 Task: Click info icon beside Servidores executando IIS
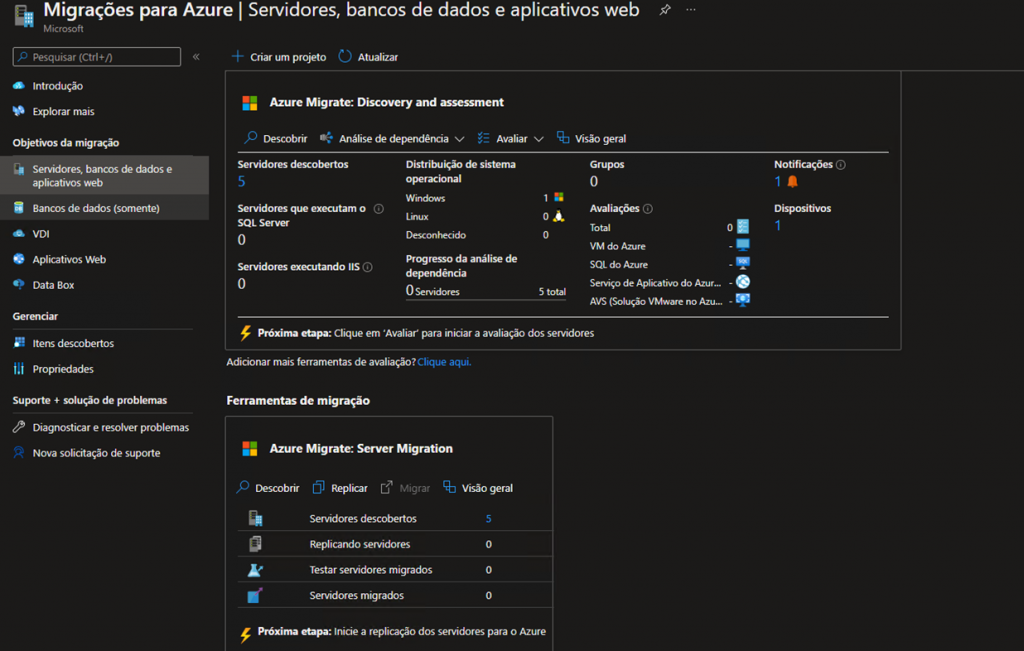point(368,267)
